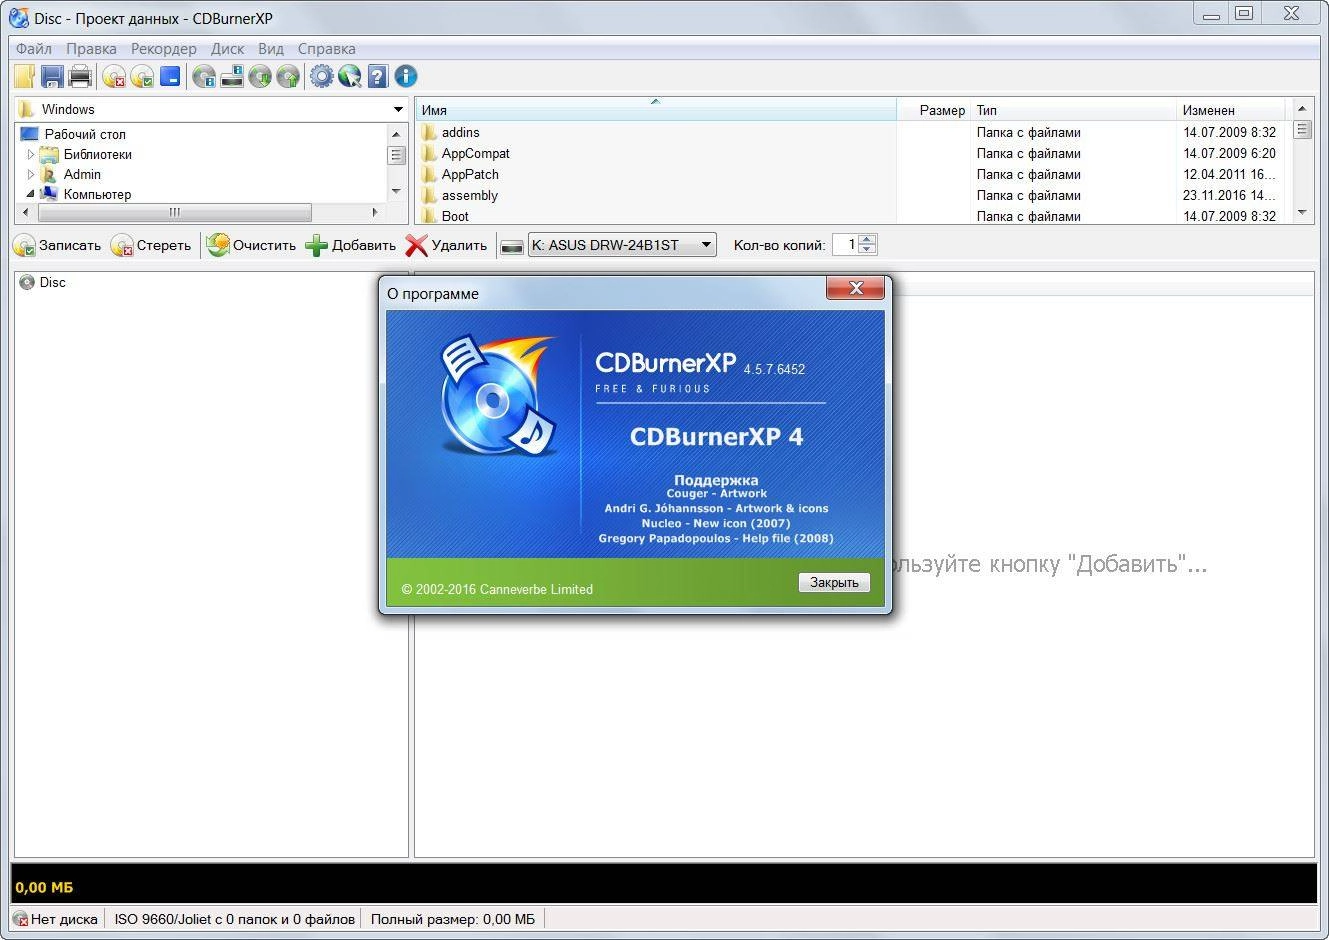1329x940 pixels.
Task: Click the drive icon beside recorder dropdown
Action: click(x=512, y=246)
